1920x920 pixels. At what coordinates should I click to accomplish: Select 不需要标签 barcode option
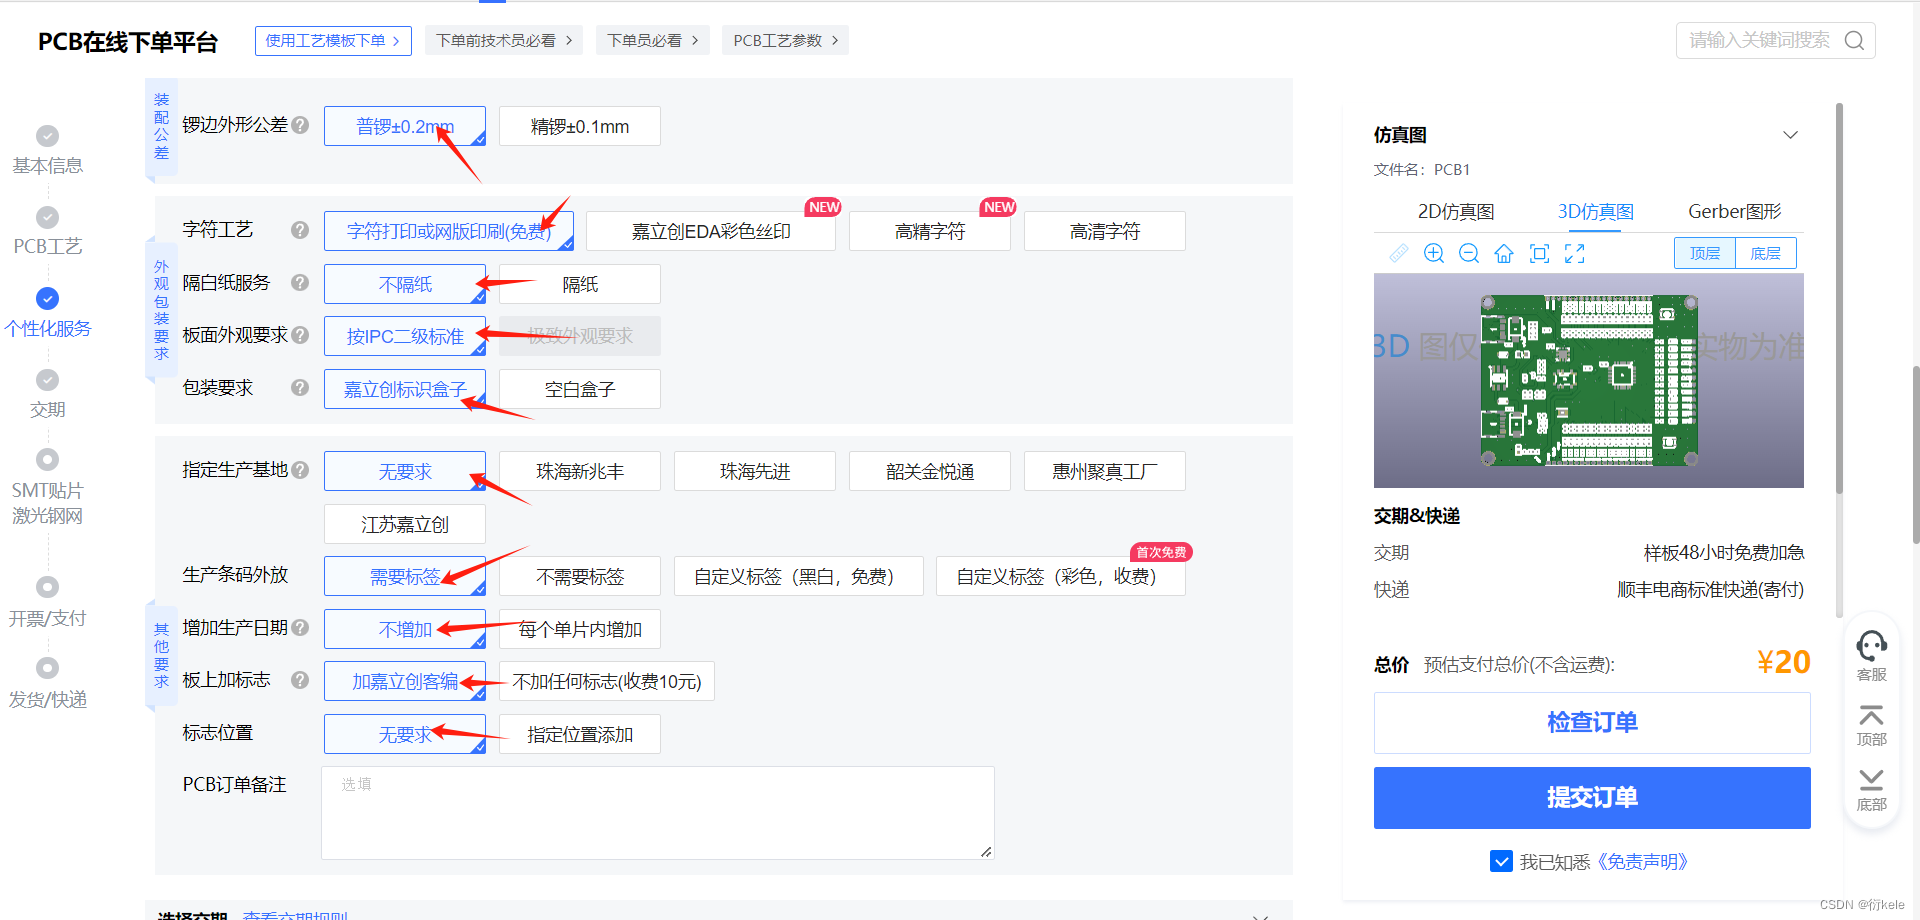580,576
